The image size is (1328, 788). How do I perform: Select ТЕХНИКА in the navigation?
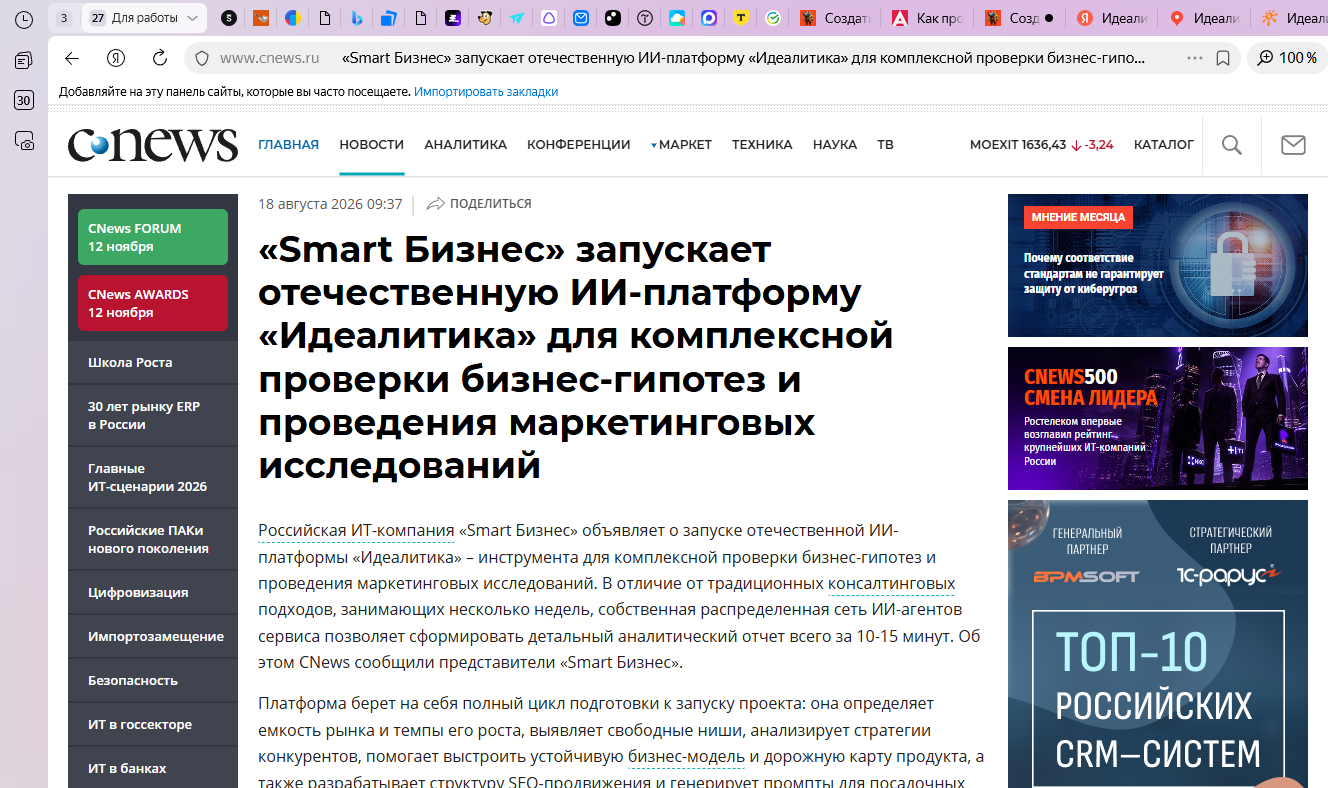pyautogui.click(x=762, y=145)
